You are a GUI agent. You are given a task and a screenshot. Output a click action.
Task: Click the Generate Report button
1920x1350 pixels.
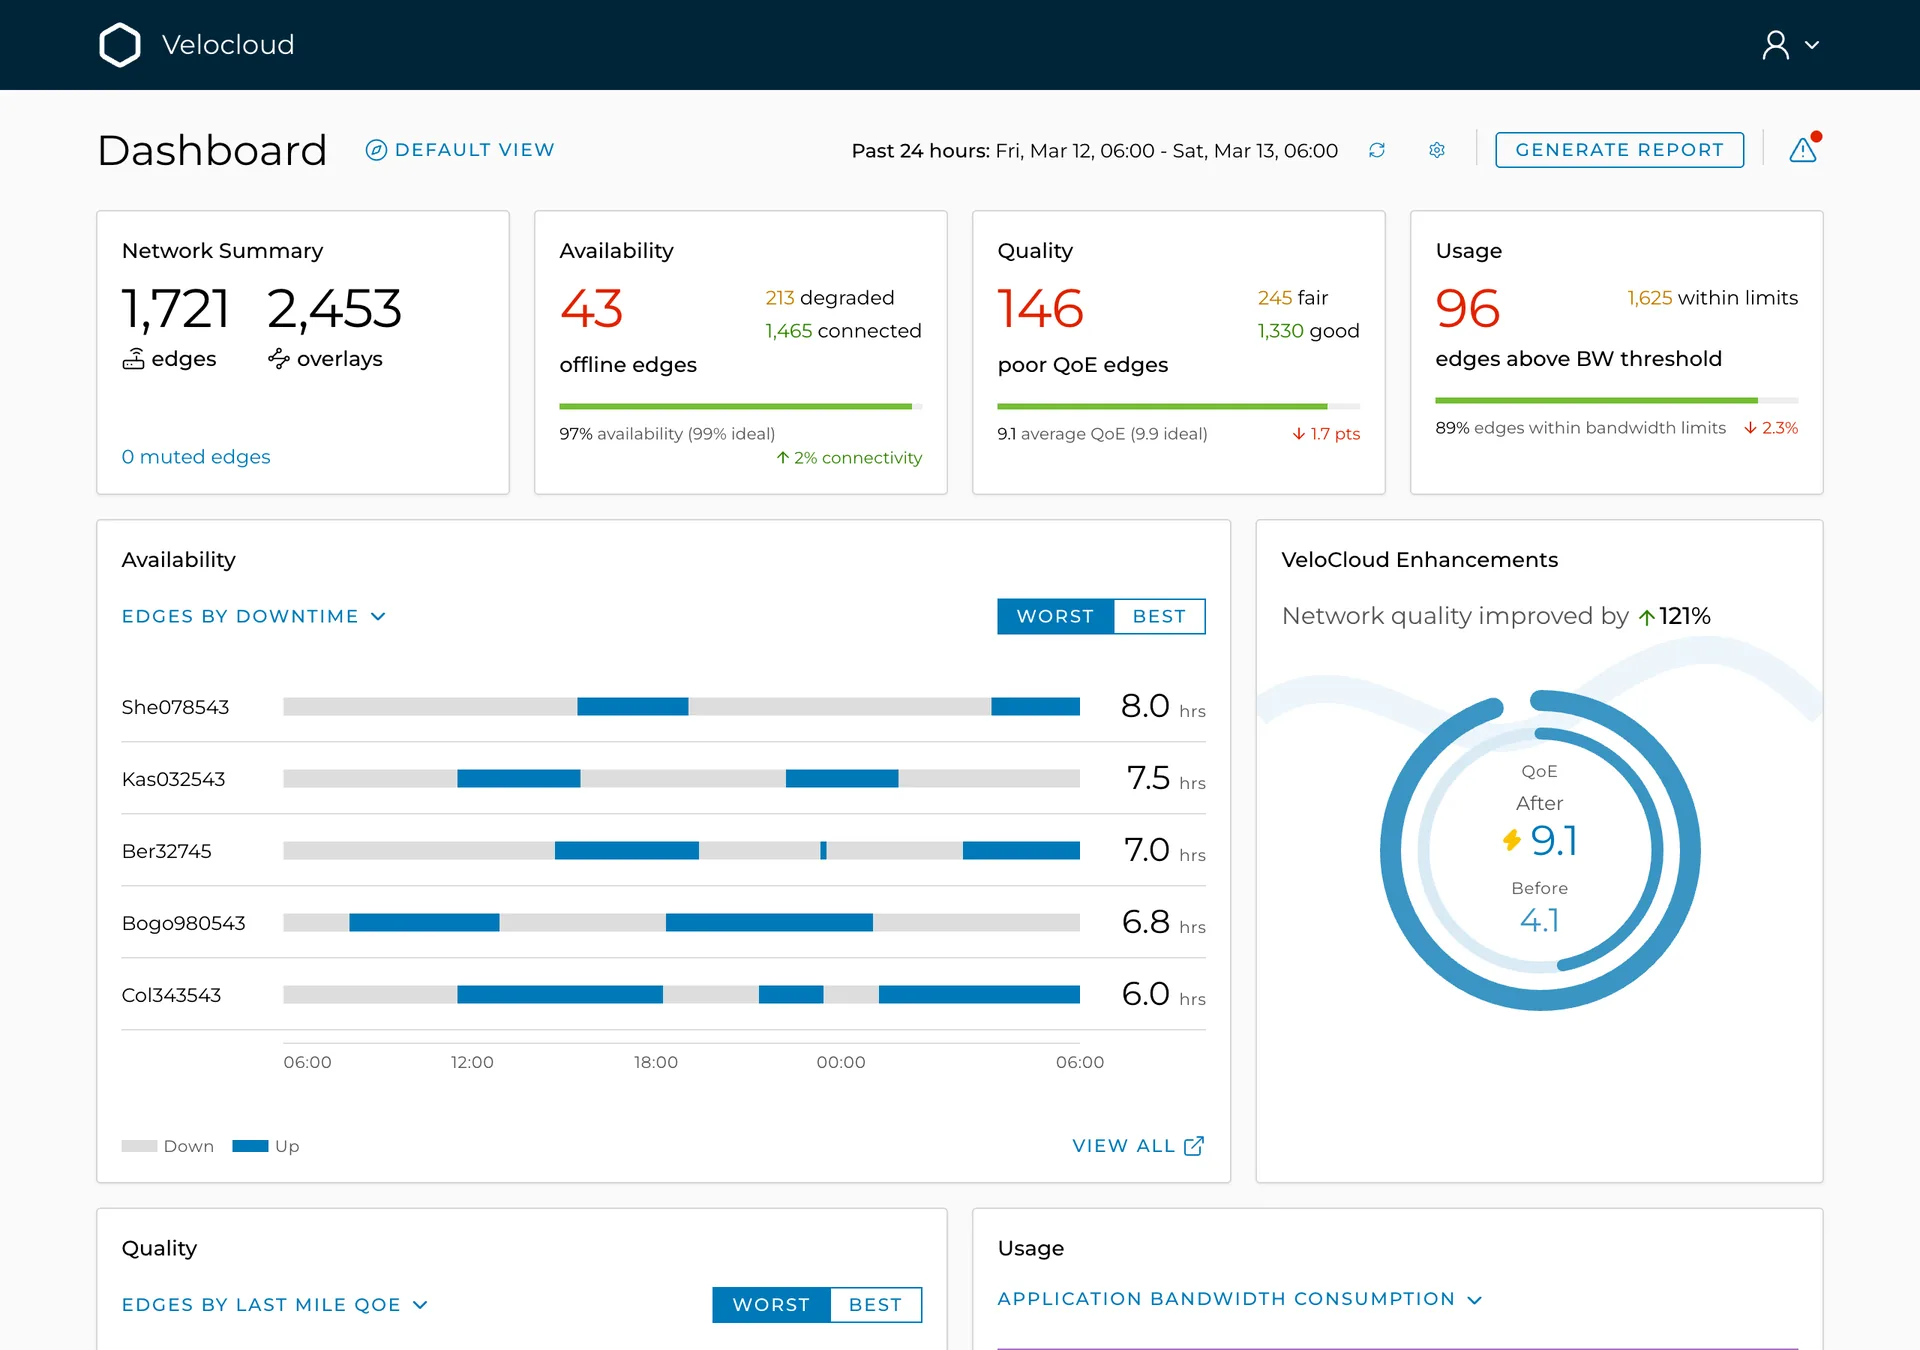tap(1619, 150)
